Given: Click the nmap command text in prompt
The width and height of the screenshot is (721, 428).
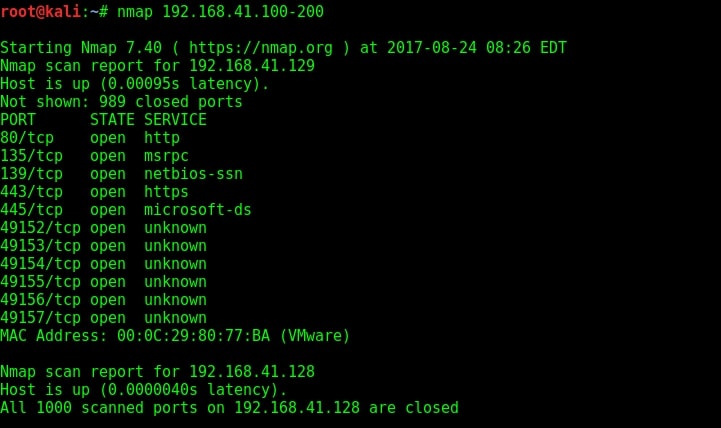Looking at the screenshot, I should click(220, 11).
